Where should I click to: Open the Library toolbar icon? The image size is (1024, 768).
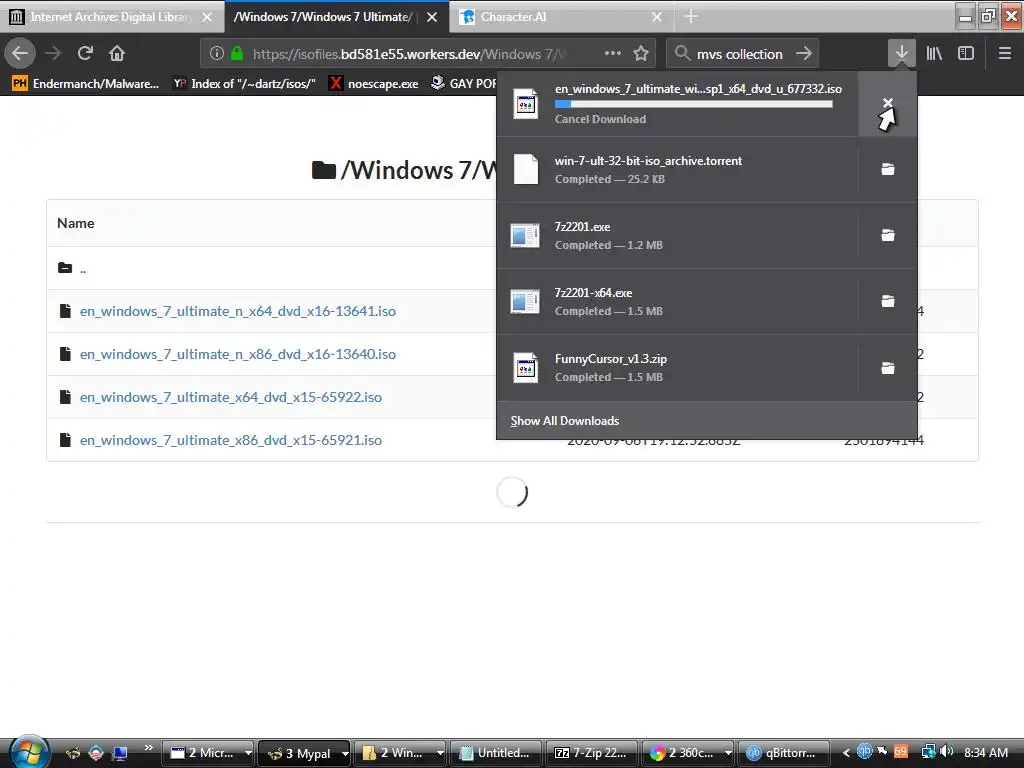pos(934,54)
